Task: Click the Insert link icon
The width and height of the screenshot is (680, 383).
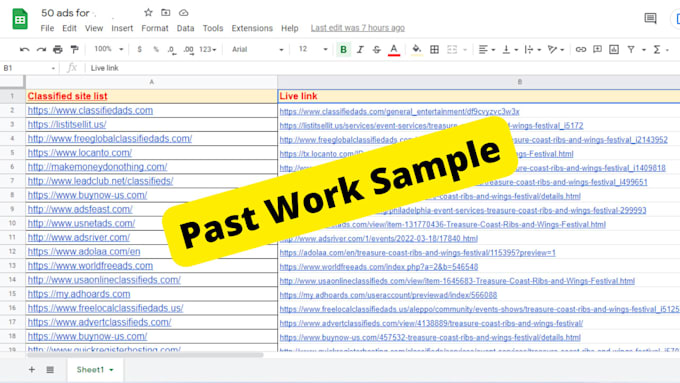Action: click(580, 49)
